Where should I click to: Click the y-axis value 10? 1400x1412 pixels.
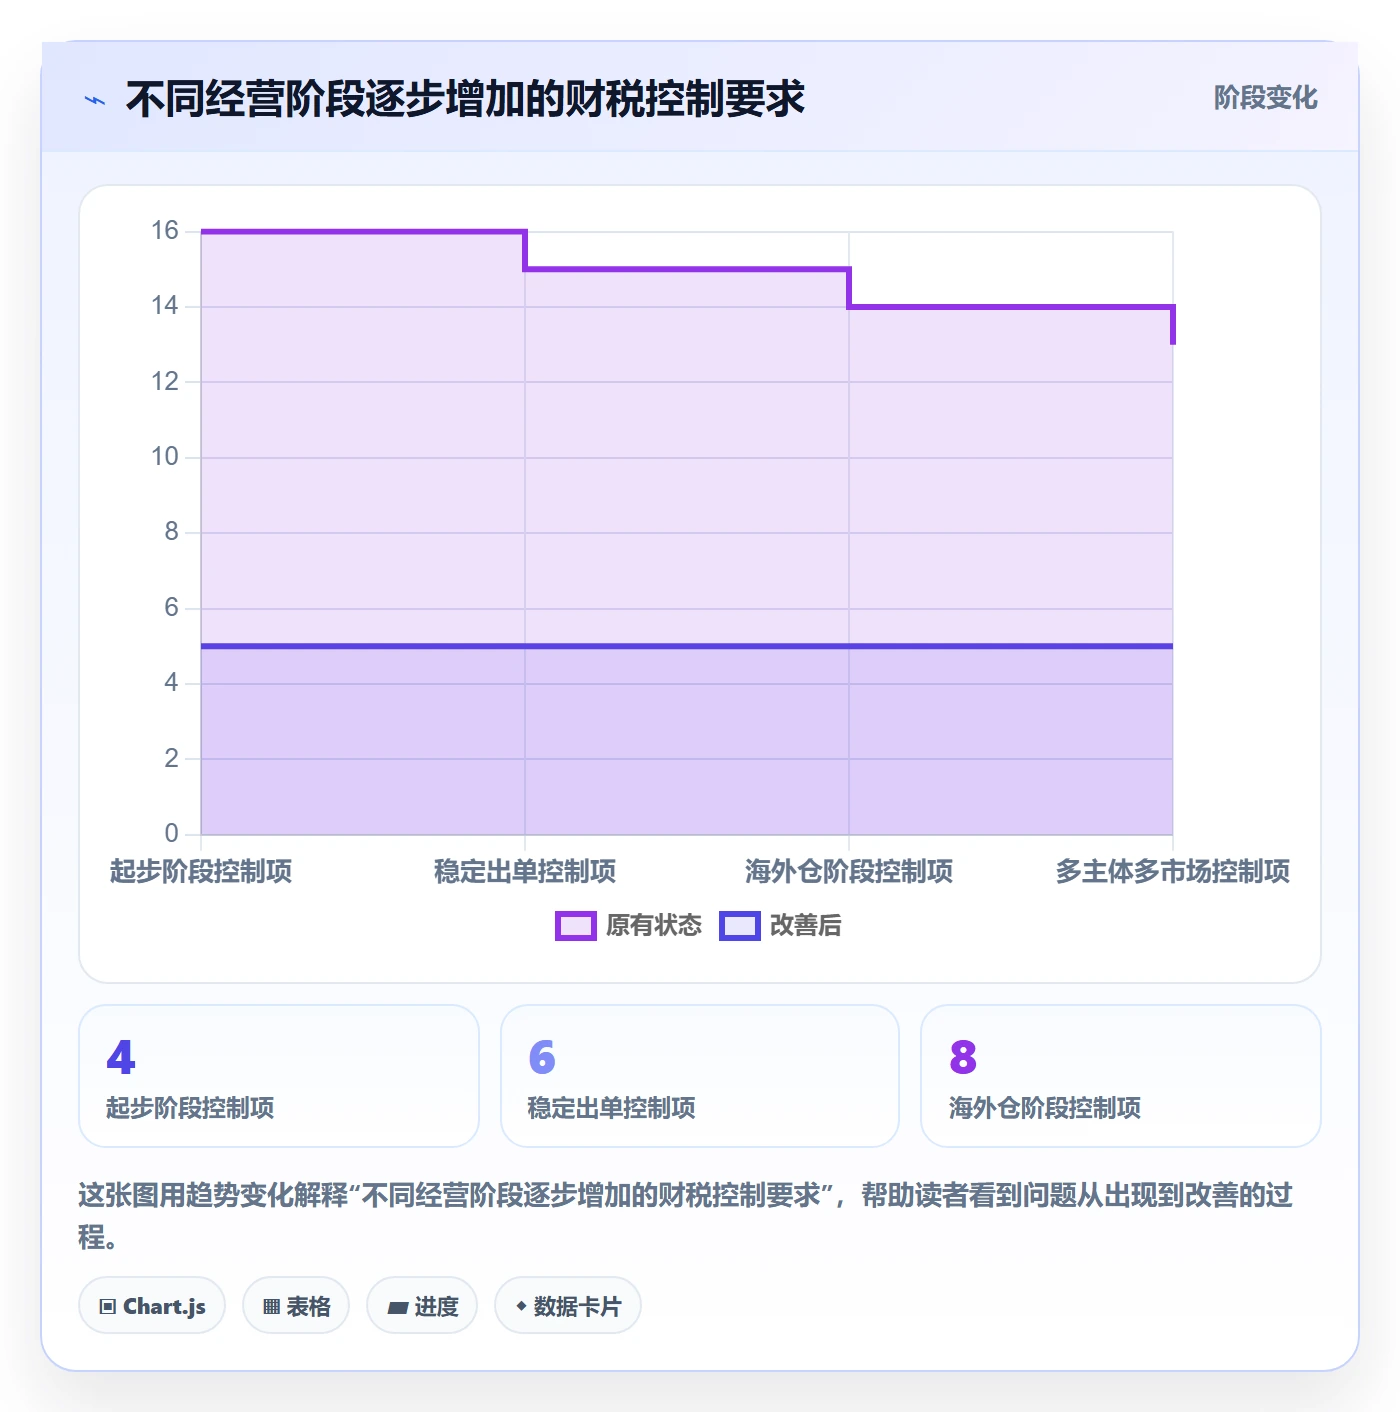pyautogui.click(x=165, y=457)
